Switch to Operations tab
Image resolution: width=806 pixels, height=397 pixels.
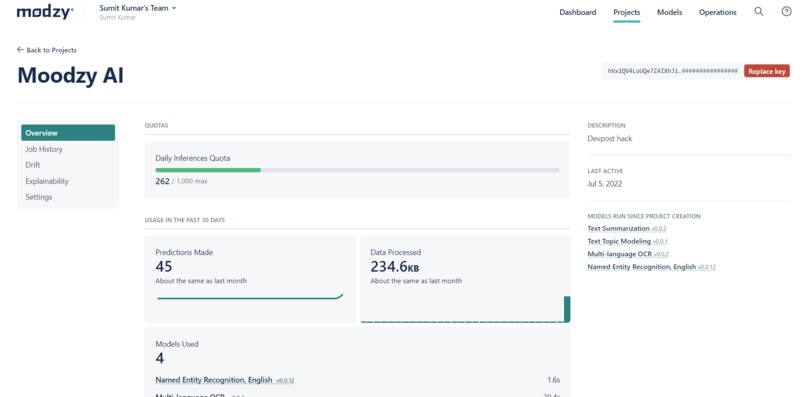click(718, 12)
